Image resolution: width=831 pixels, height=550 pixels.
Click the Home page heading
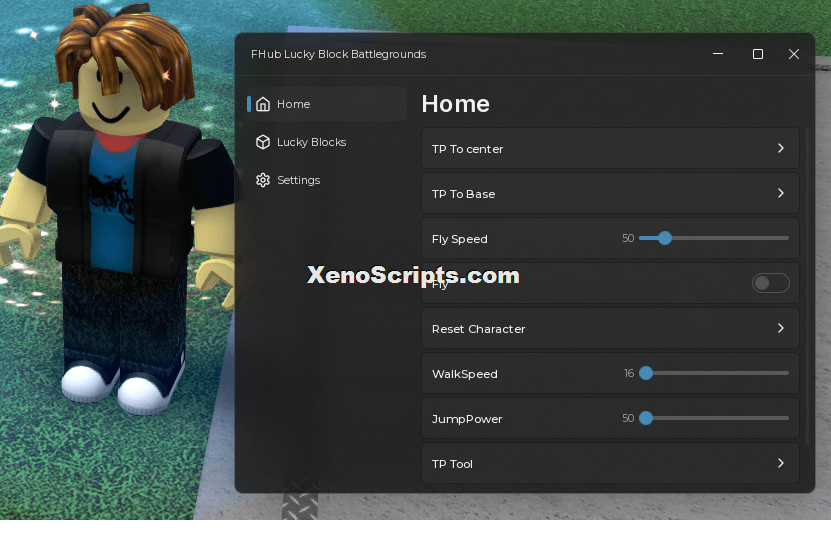(455, 104)
